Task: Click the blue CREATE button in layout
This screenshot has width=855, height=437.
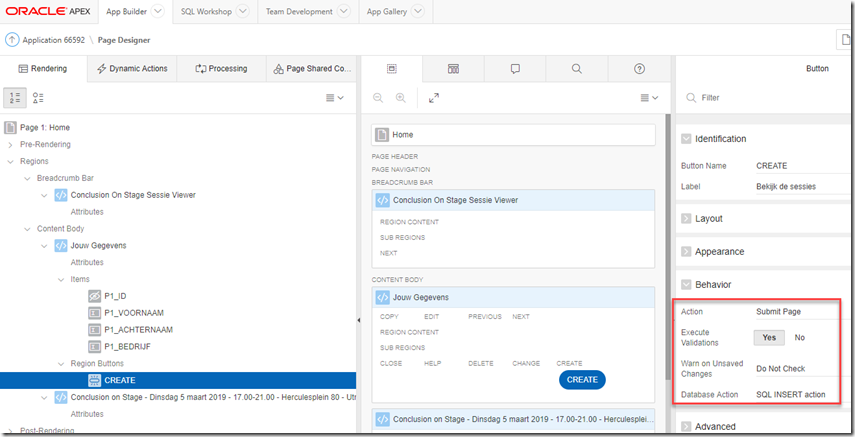Action: (582, 380)
